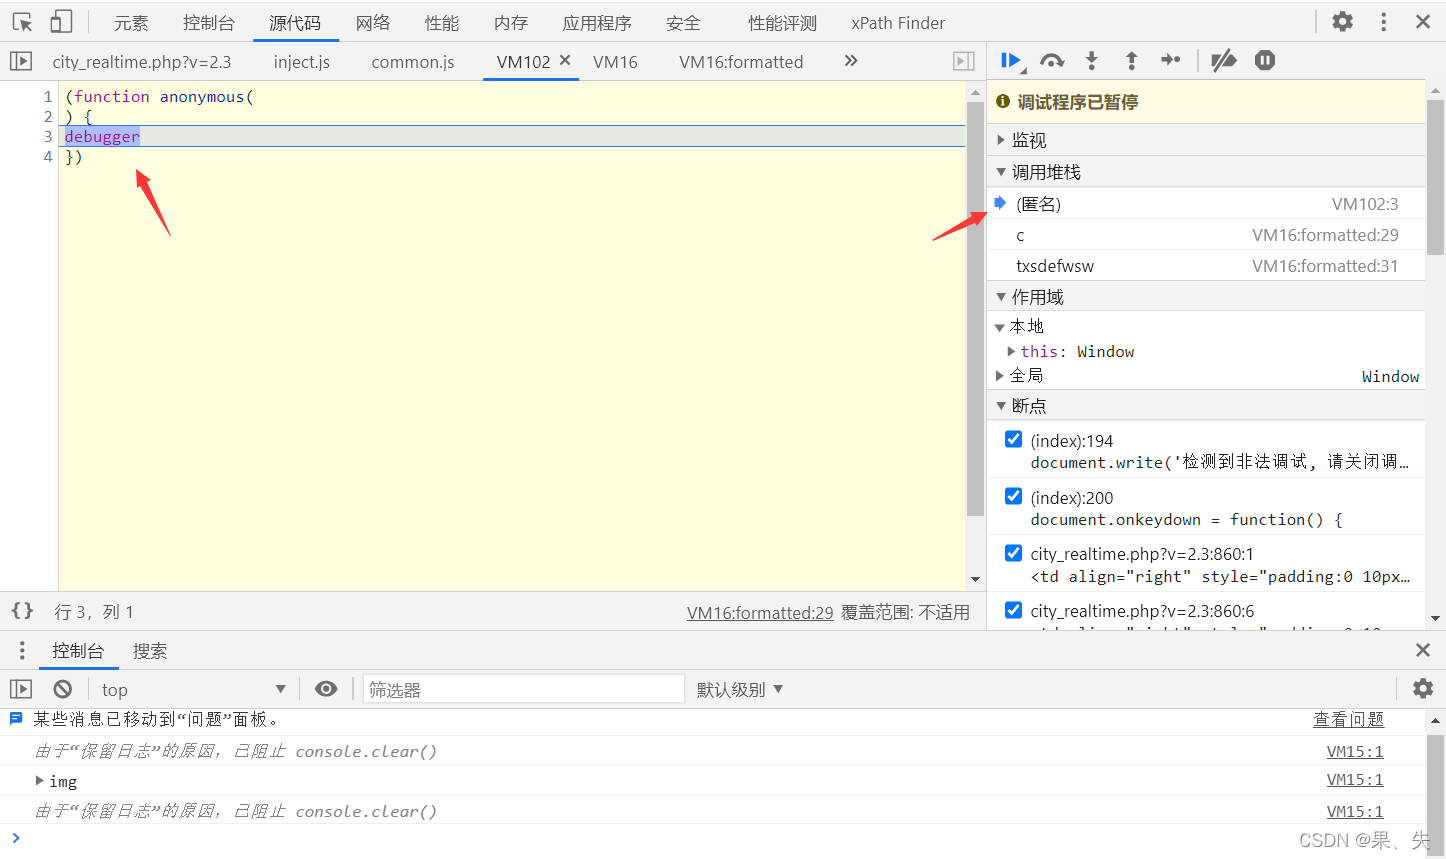Image resolution: width=1446 pixels, height=859 pixels.
Task: Open the inject.js file tab
Action: [x=302, y=62]
